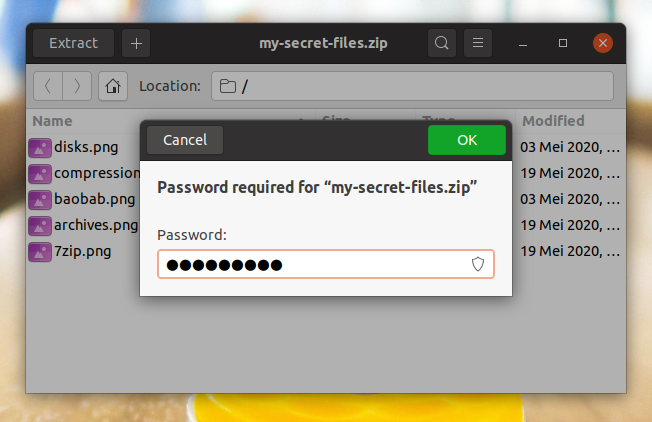Click the Extract button
Image resolution: width=652 pixels, height=422 pixels.
pos(73,43)
